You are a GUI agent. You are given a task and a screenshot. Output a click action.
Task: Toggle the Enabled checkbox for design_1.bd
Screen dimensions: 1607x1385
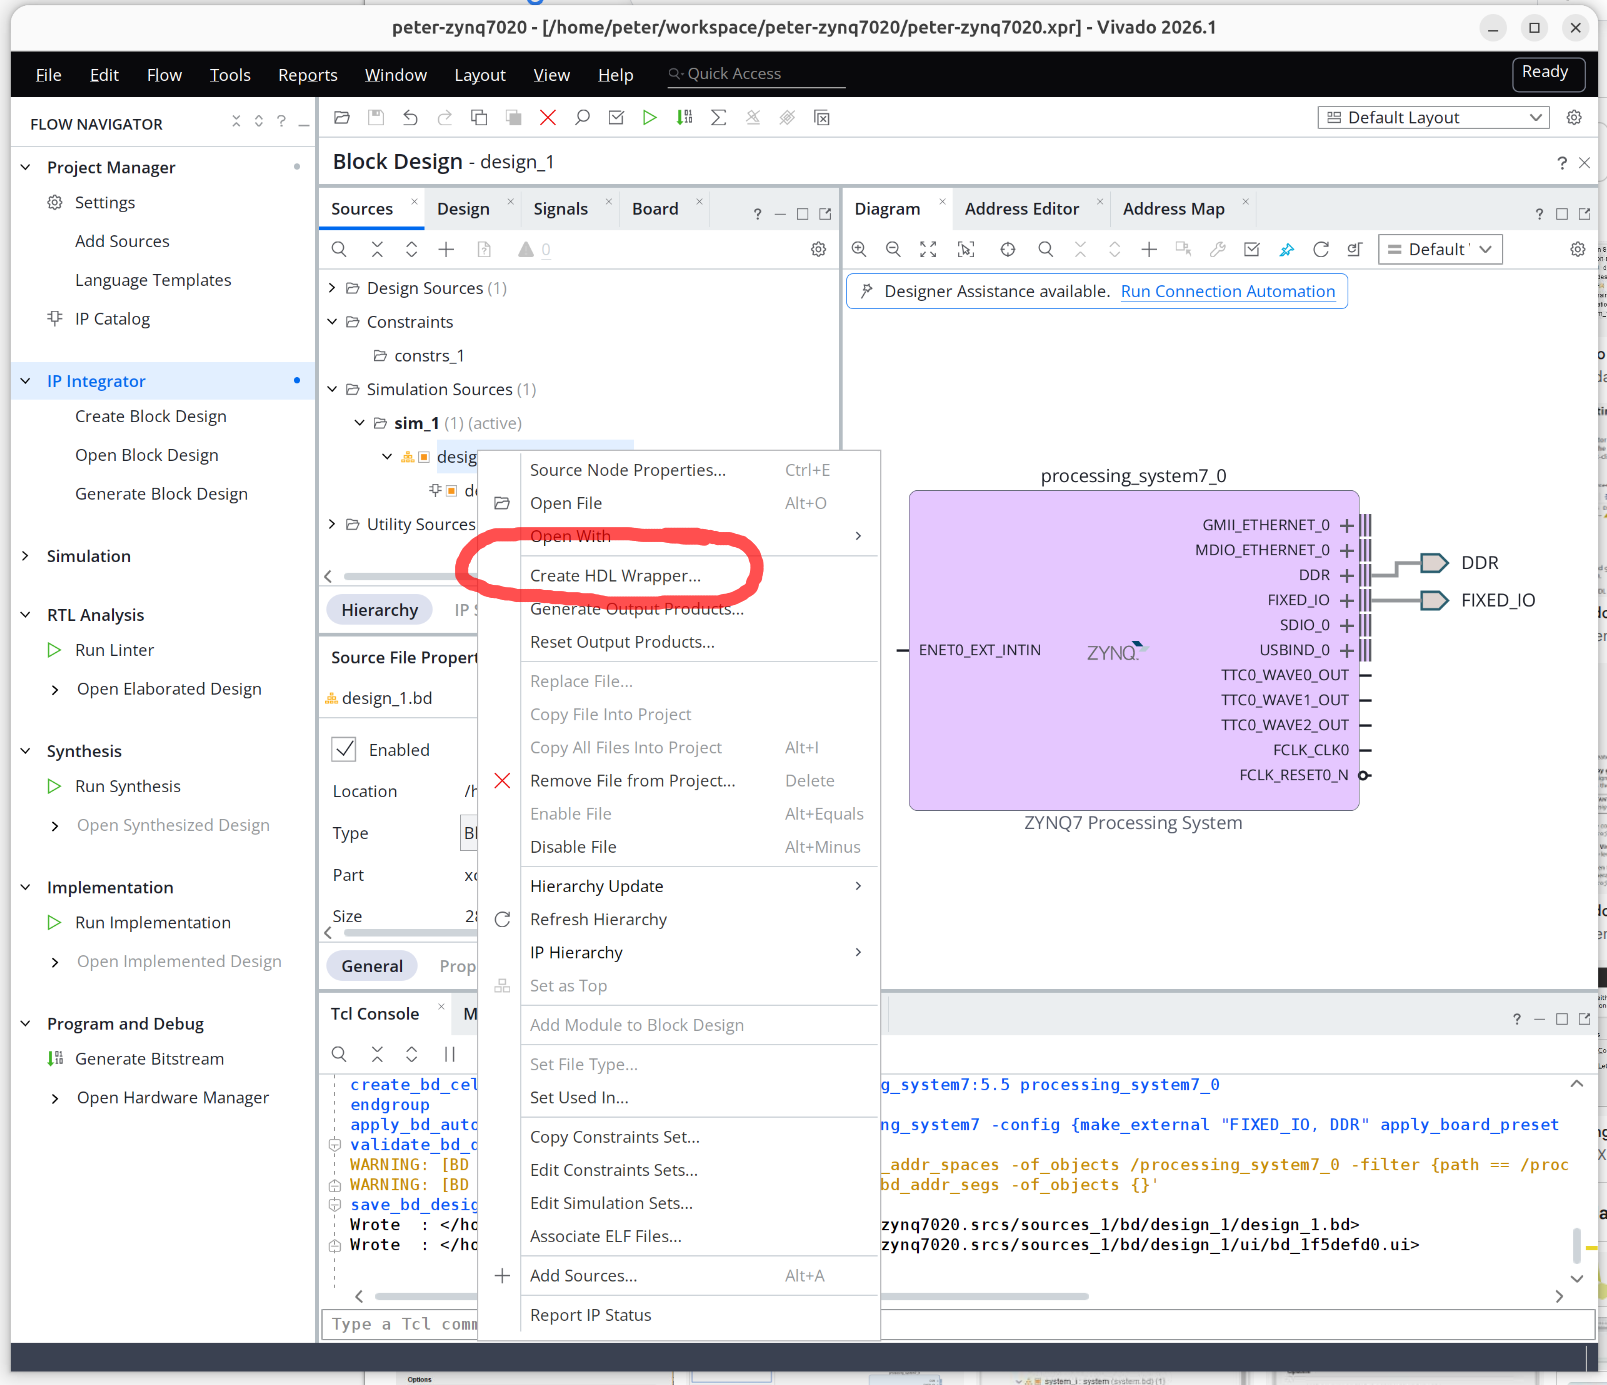coord(344,749)
